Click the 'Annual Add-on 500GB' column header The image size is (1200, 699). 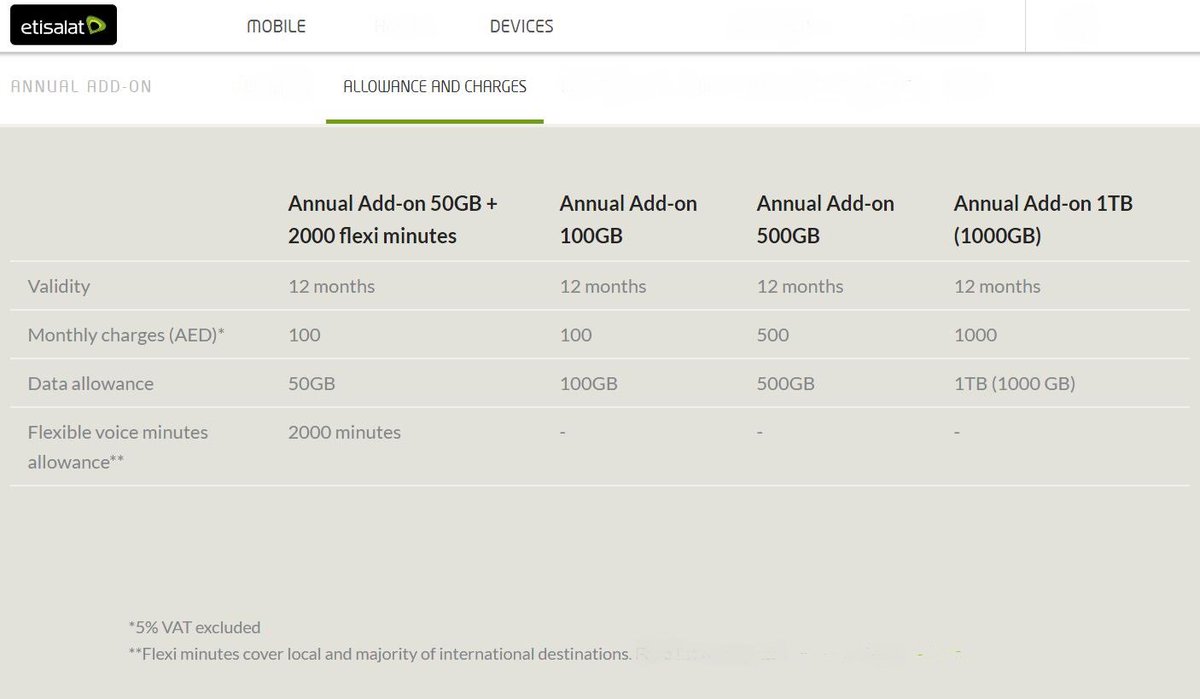tap(825, 220)
